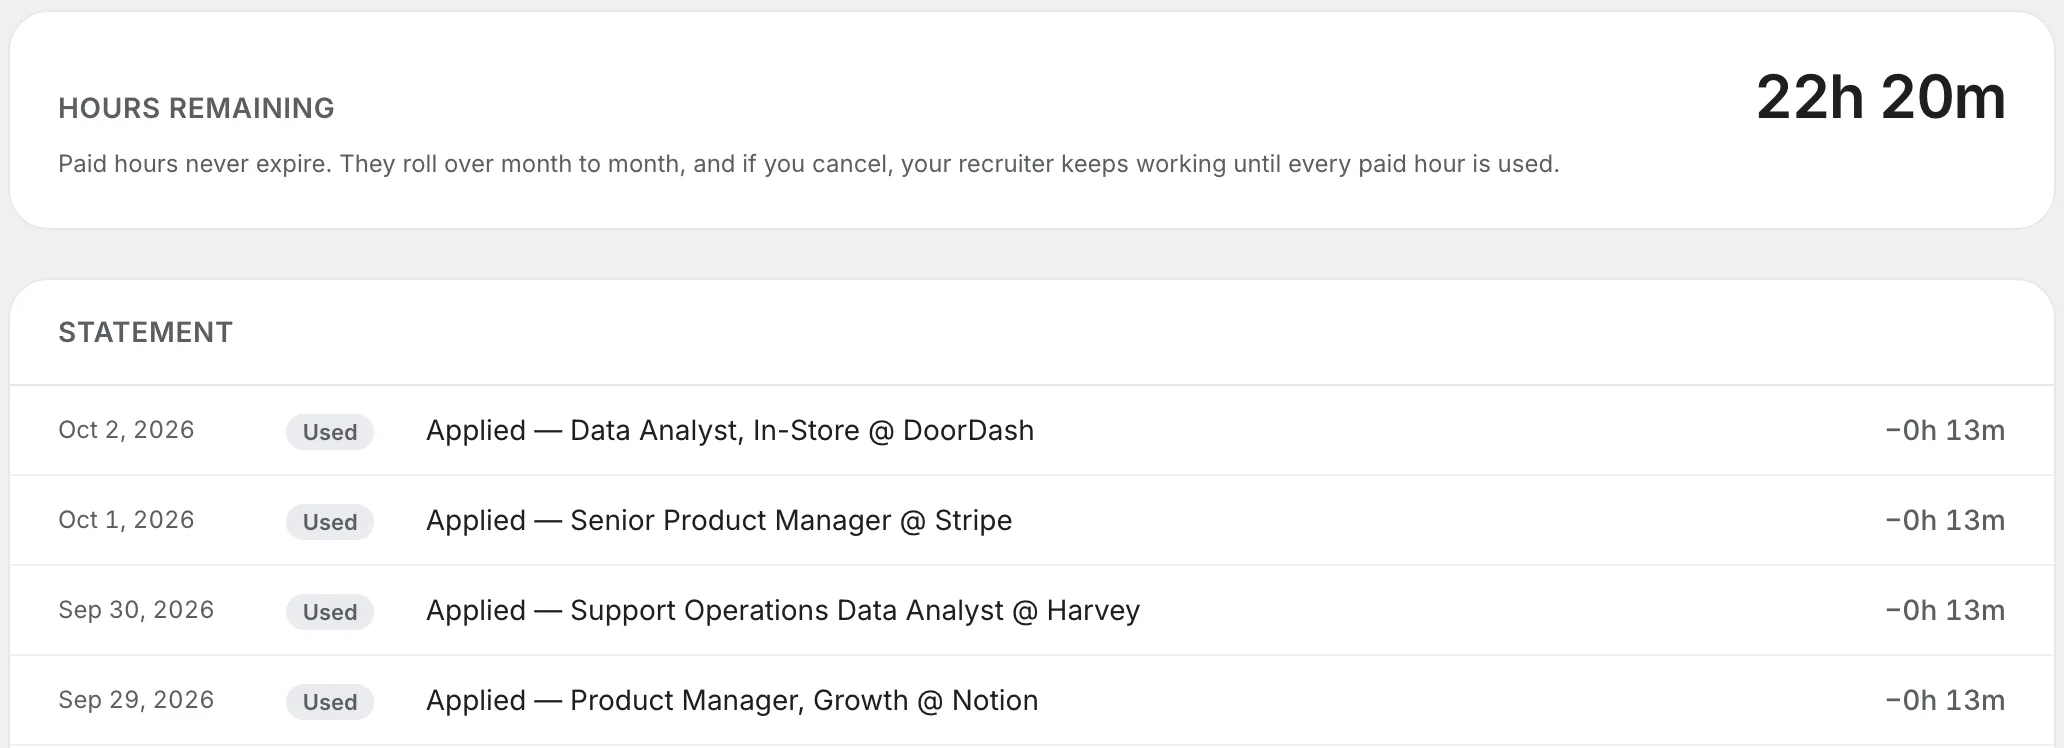This screenshot has height=748, width=2064.
Task: Click the paid hours never expire description
Action: [808, 164]
